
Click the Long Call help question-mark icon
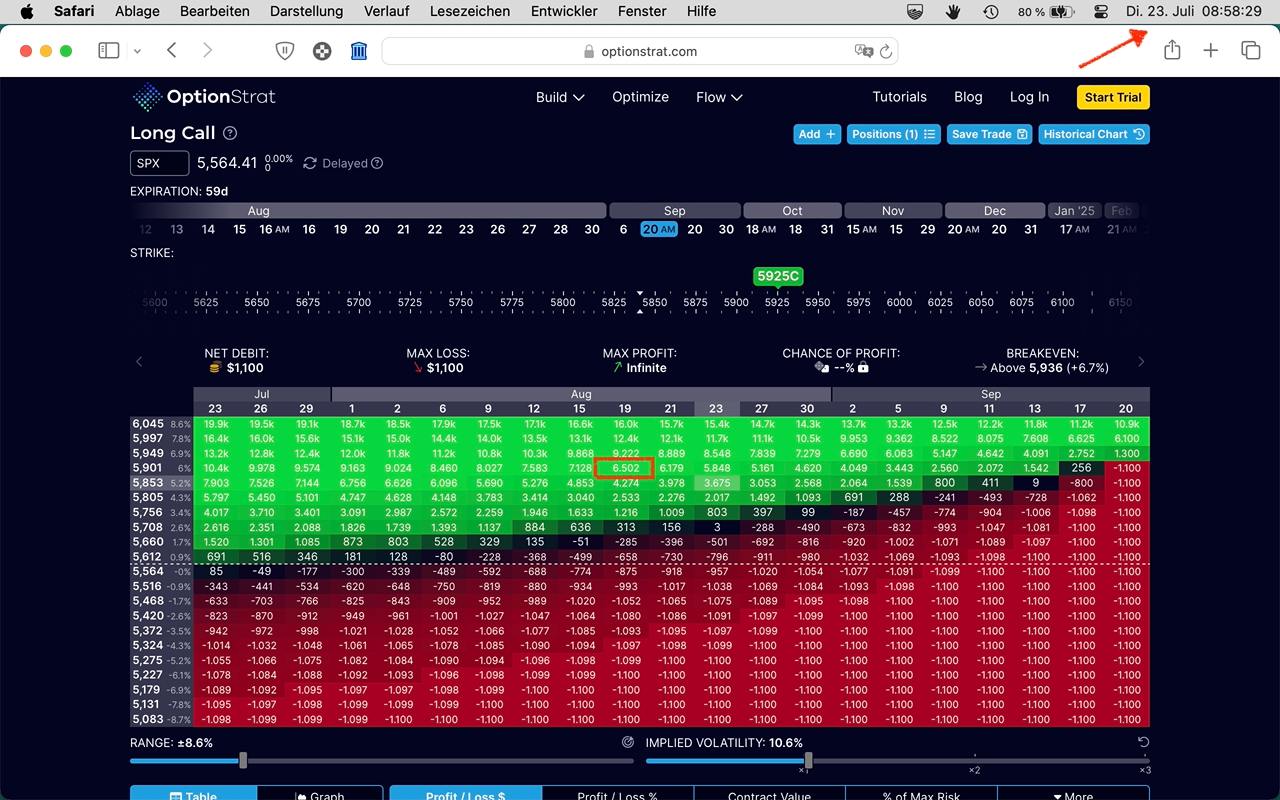pos(230,133)
